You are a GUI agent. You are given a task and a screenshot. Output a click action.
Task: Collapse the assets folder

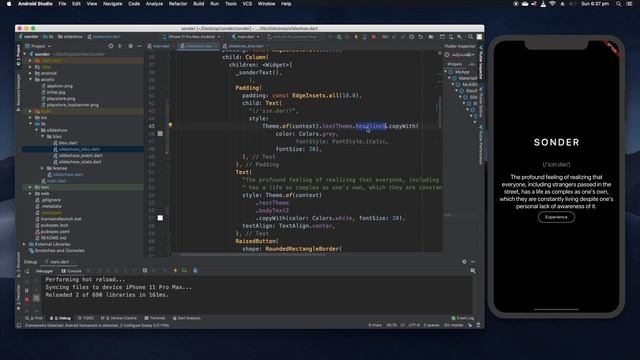pos(31,80)
